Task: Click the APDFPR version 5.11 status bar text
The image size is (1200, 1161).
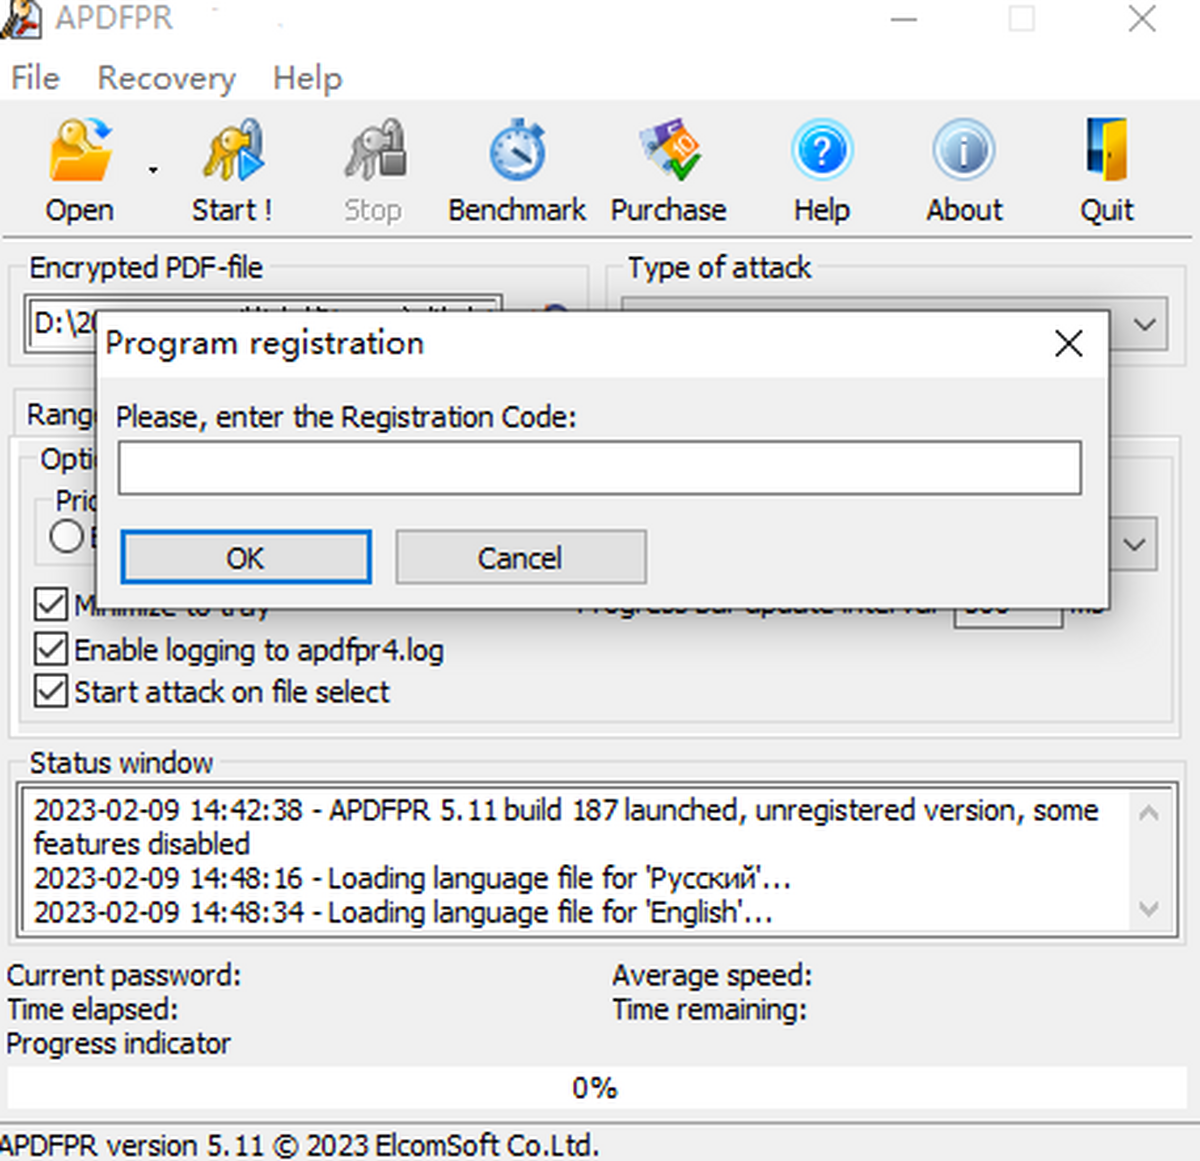Action: point(299,1145)
